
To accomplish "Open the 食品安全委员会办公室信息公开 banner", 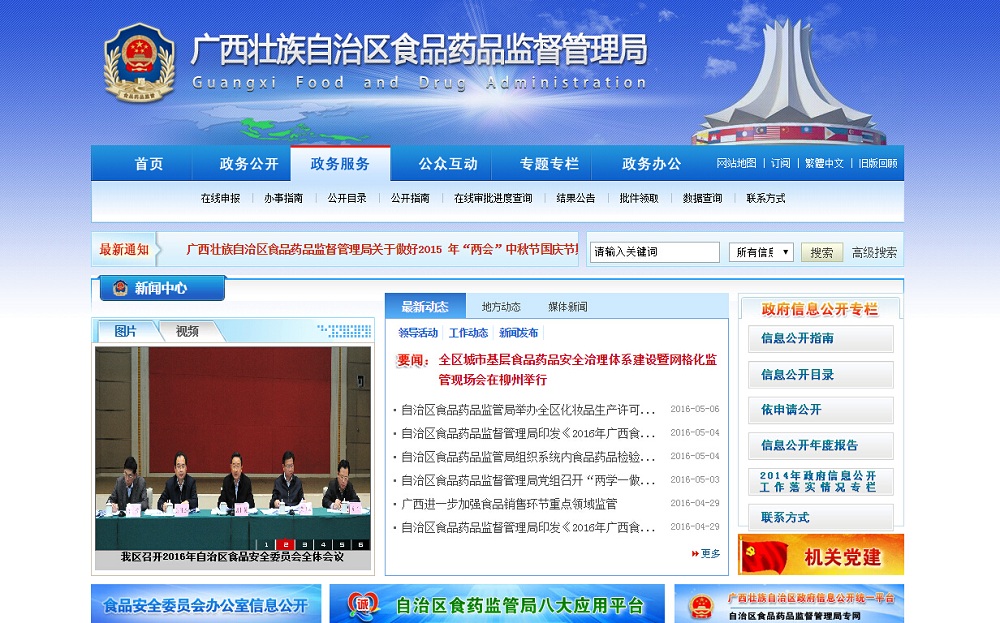I will point(206,604).
